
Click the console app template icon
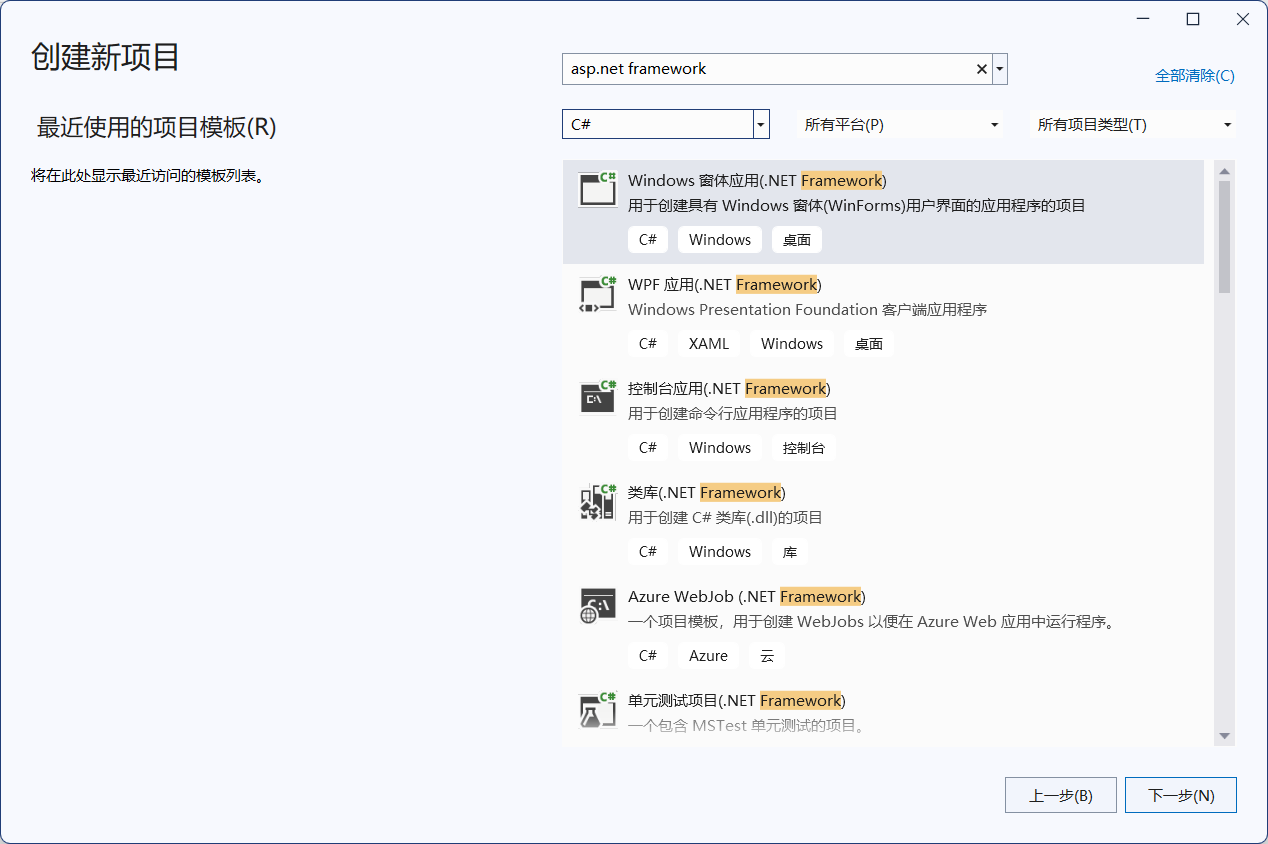(x=598, y=397)
